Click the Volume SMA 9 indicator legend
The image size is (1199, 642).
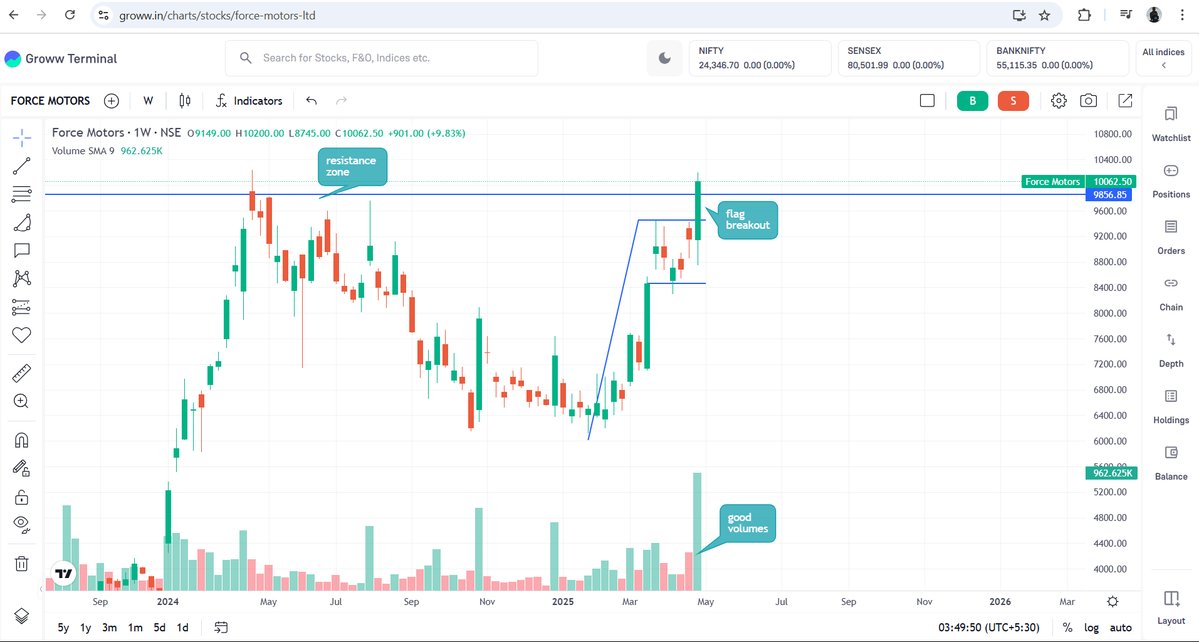[107, 151]
